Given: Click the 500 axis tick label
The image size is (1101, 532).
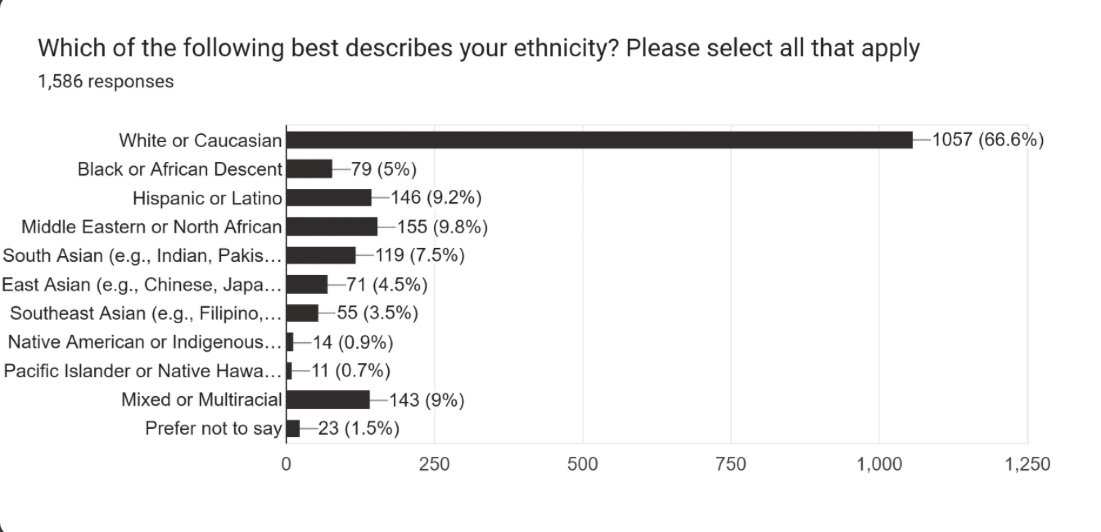Looking at the screenshot, I should click(583, 464).
